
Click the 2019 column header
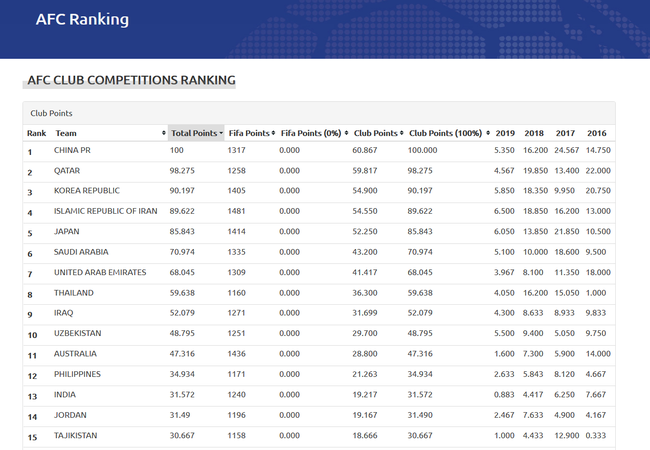504,133
